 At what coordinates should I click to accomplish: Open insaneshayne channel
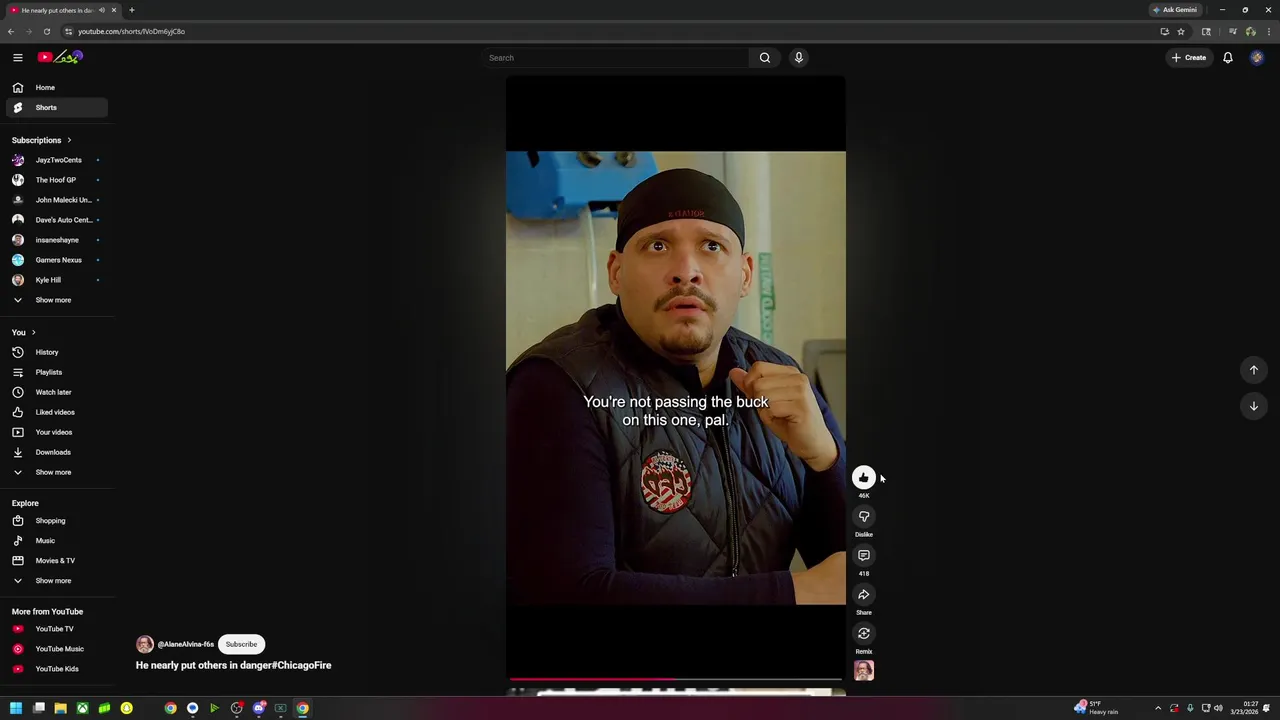coord(56,240)
